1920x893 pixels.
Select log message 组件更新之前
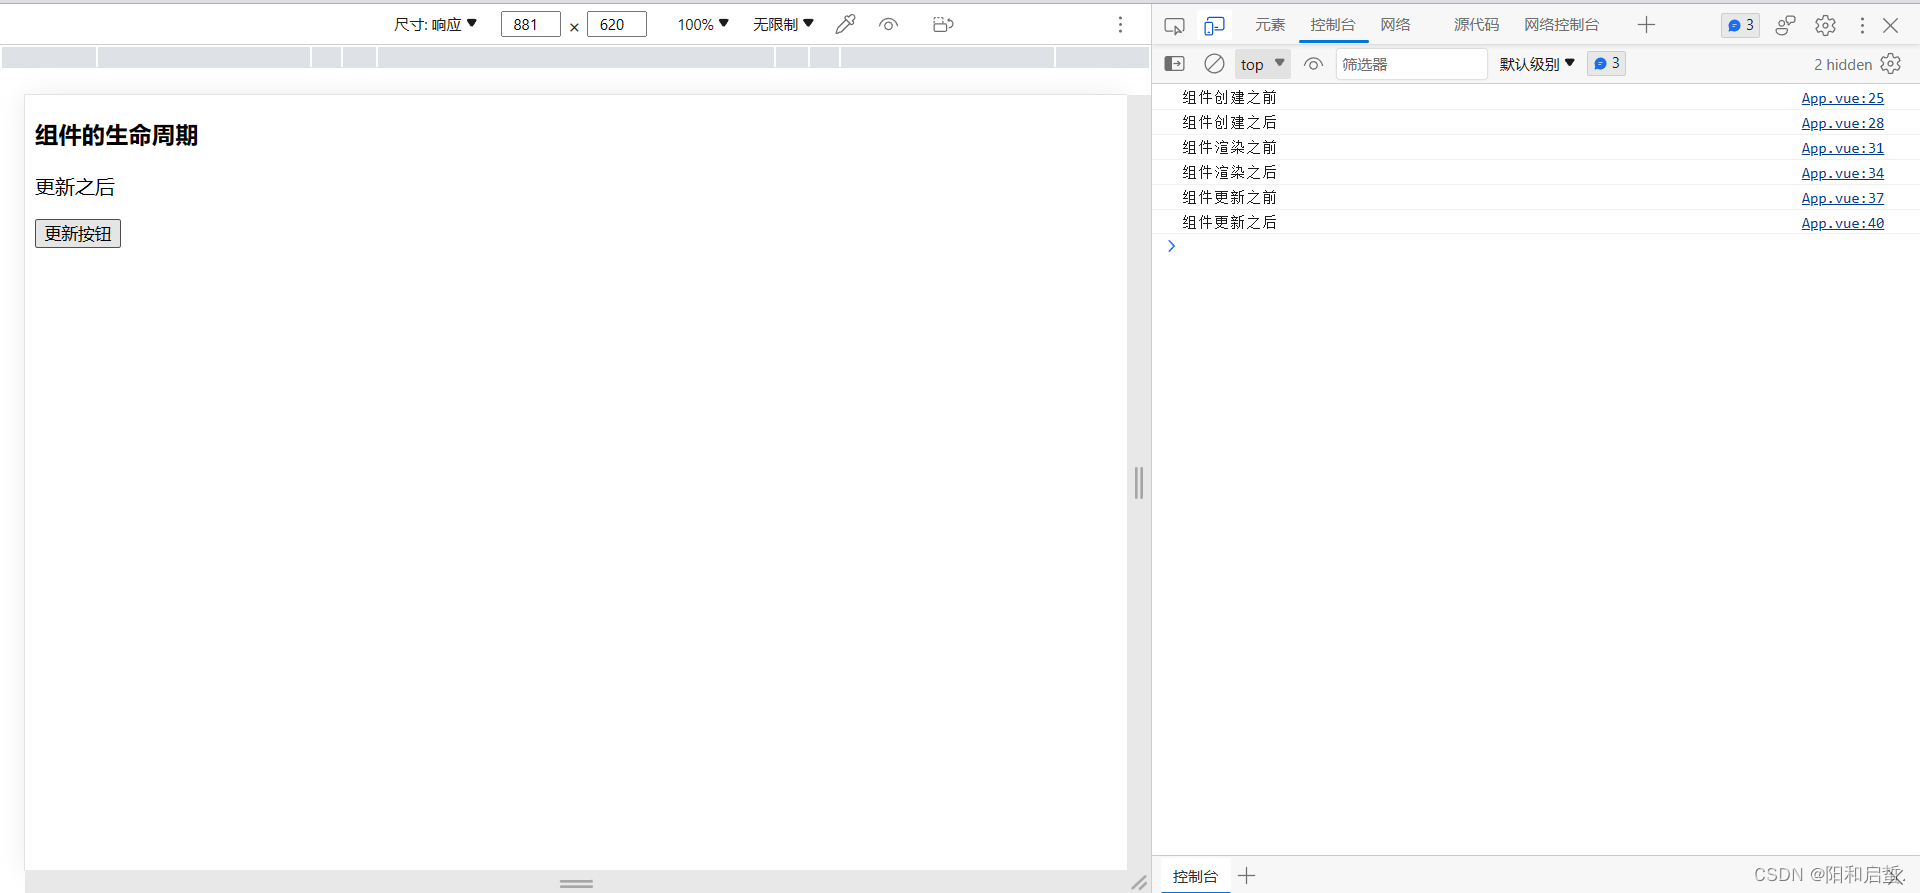(1229, 197)
